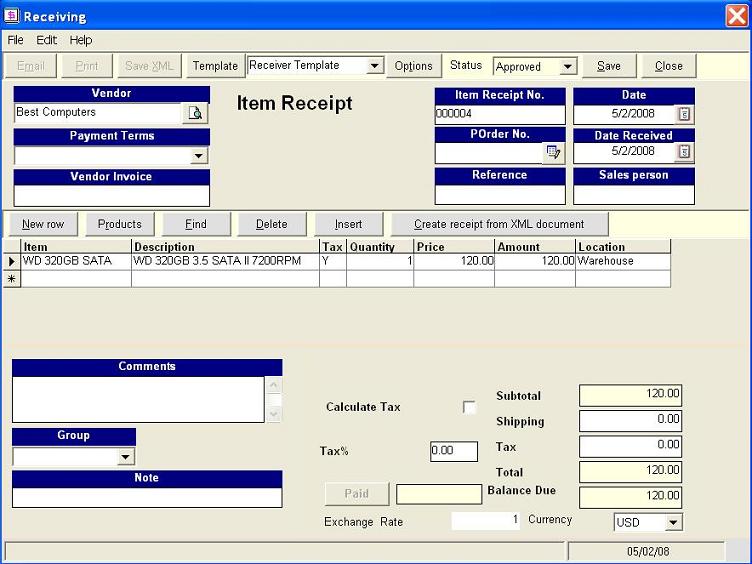Open the Status Approved dropdown

[568, 66]
